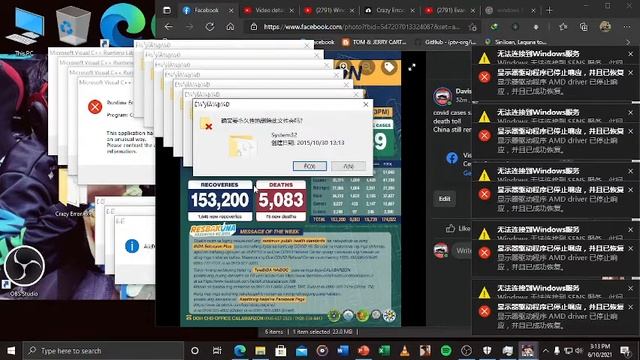The height and width of the screenshot is (360, 640).
Task: Go back to the previous page in Edge
Action: (x=169, y=27)
